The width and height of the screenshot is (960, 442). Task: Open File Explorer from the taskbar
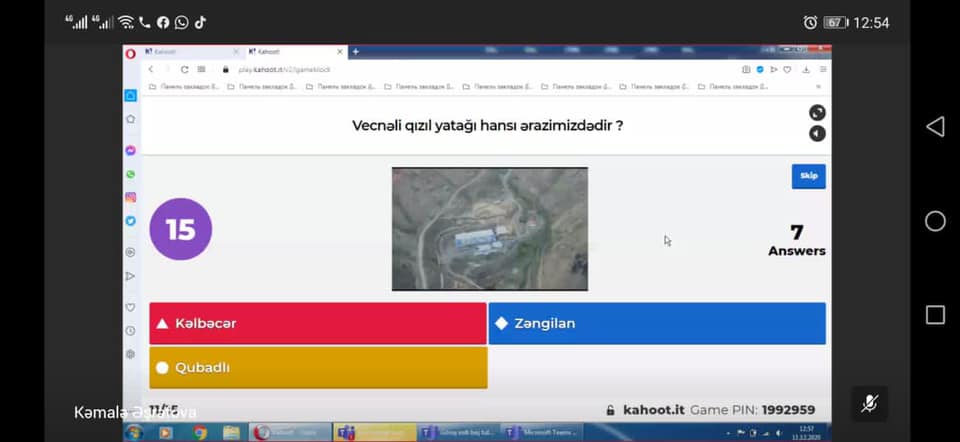(231, 433)
